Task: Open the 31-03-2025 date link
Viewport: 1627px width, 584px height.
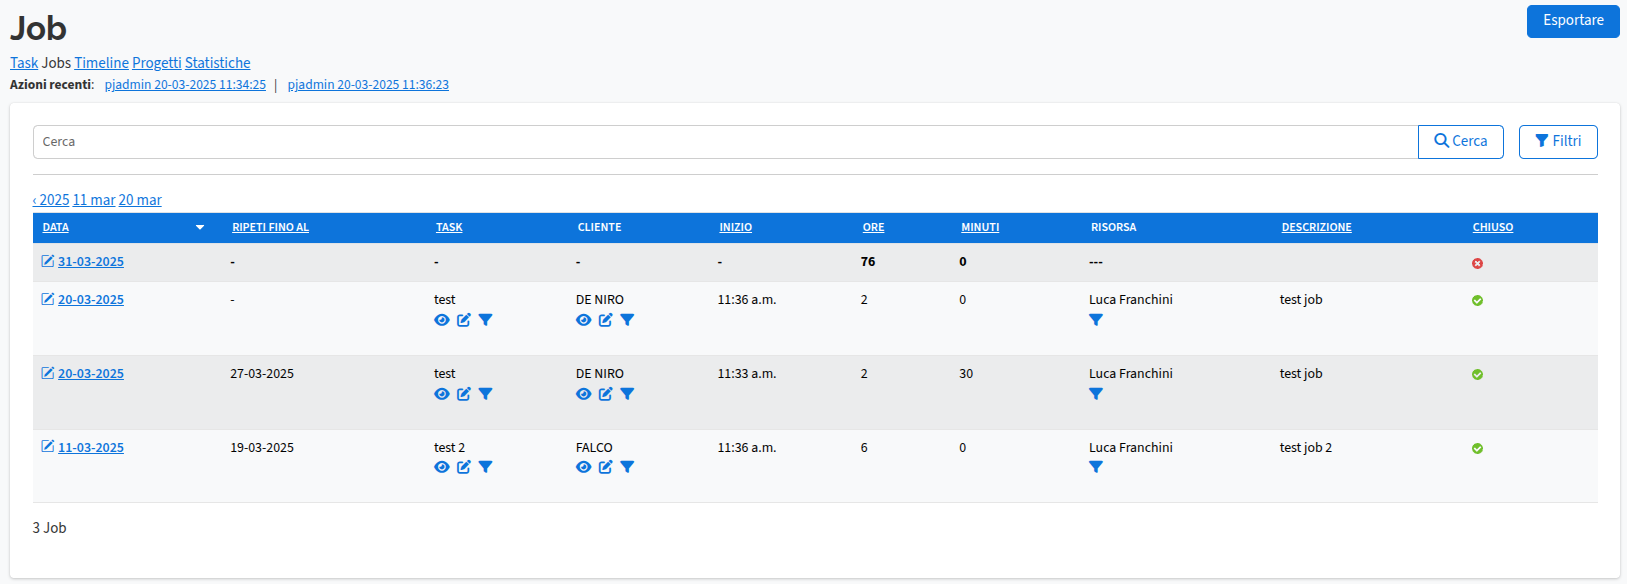Action: coord(91,262)
